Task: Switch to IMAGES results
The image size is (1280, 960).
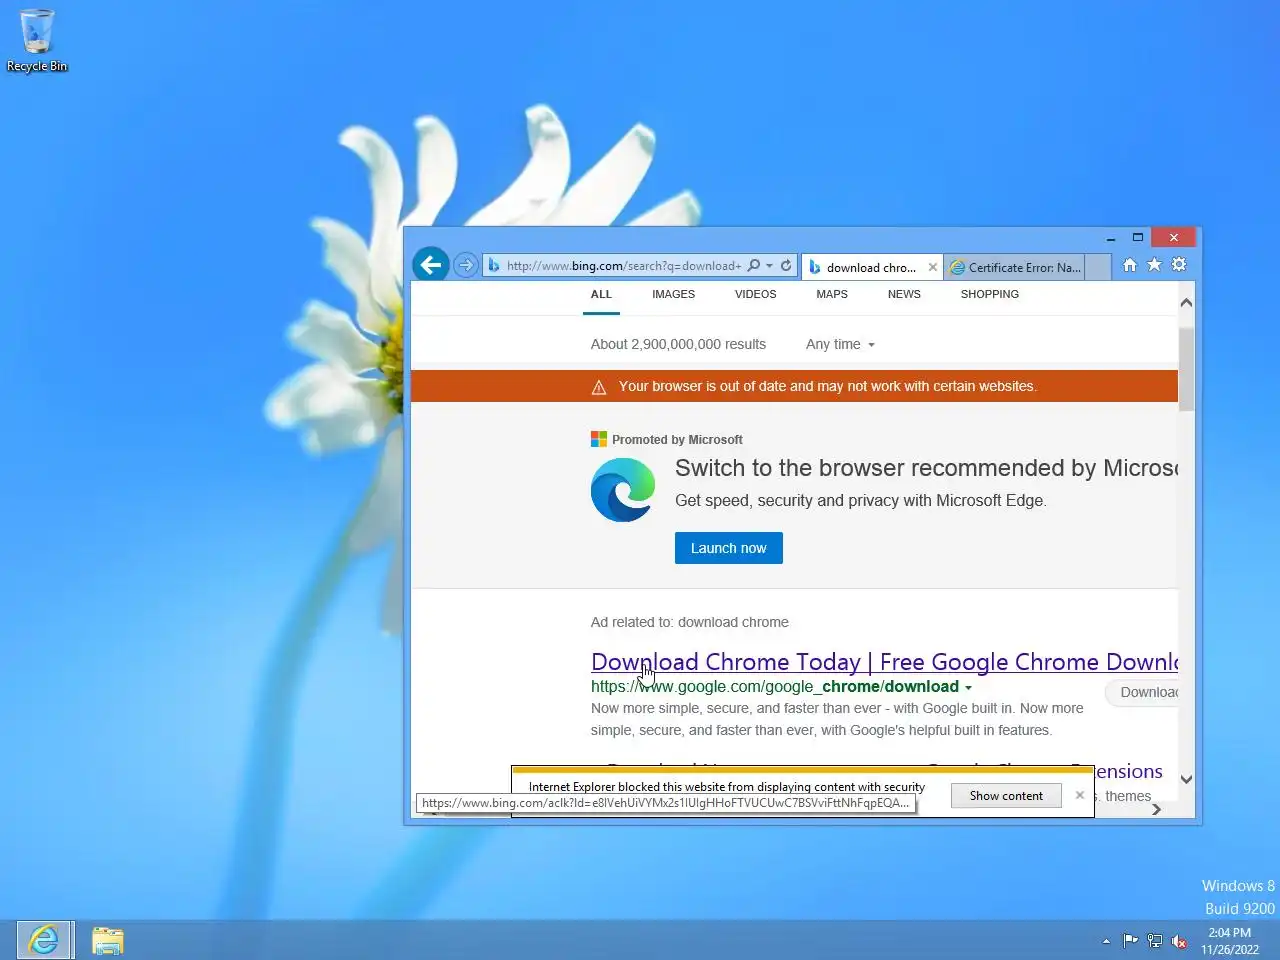Action: coord(673,294)
